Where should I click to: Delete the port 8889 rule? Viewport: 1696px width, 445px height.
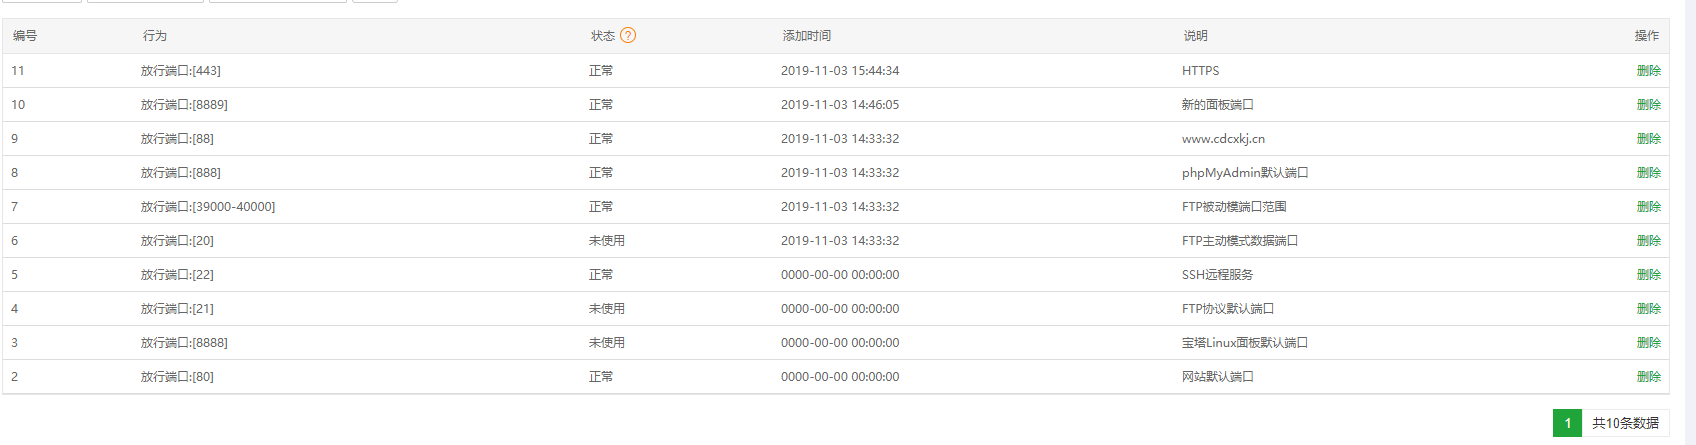click(x=1649, y=105)
